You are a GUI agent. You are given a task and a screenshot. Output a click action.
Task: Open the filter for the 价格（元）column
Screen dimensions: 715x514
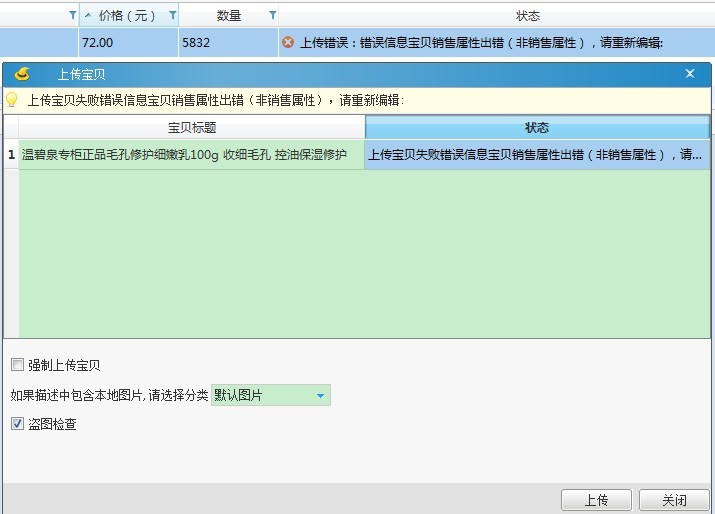click(172, 15)
